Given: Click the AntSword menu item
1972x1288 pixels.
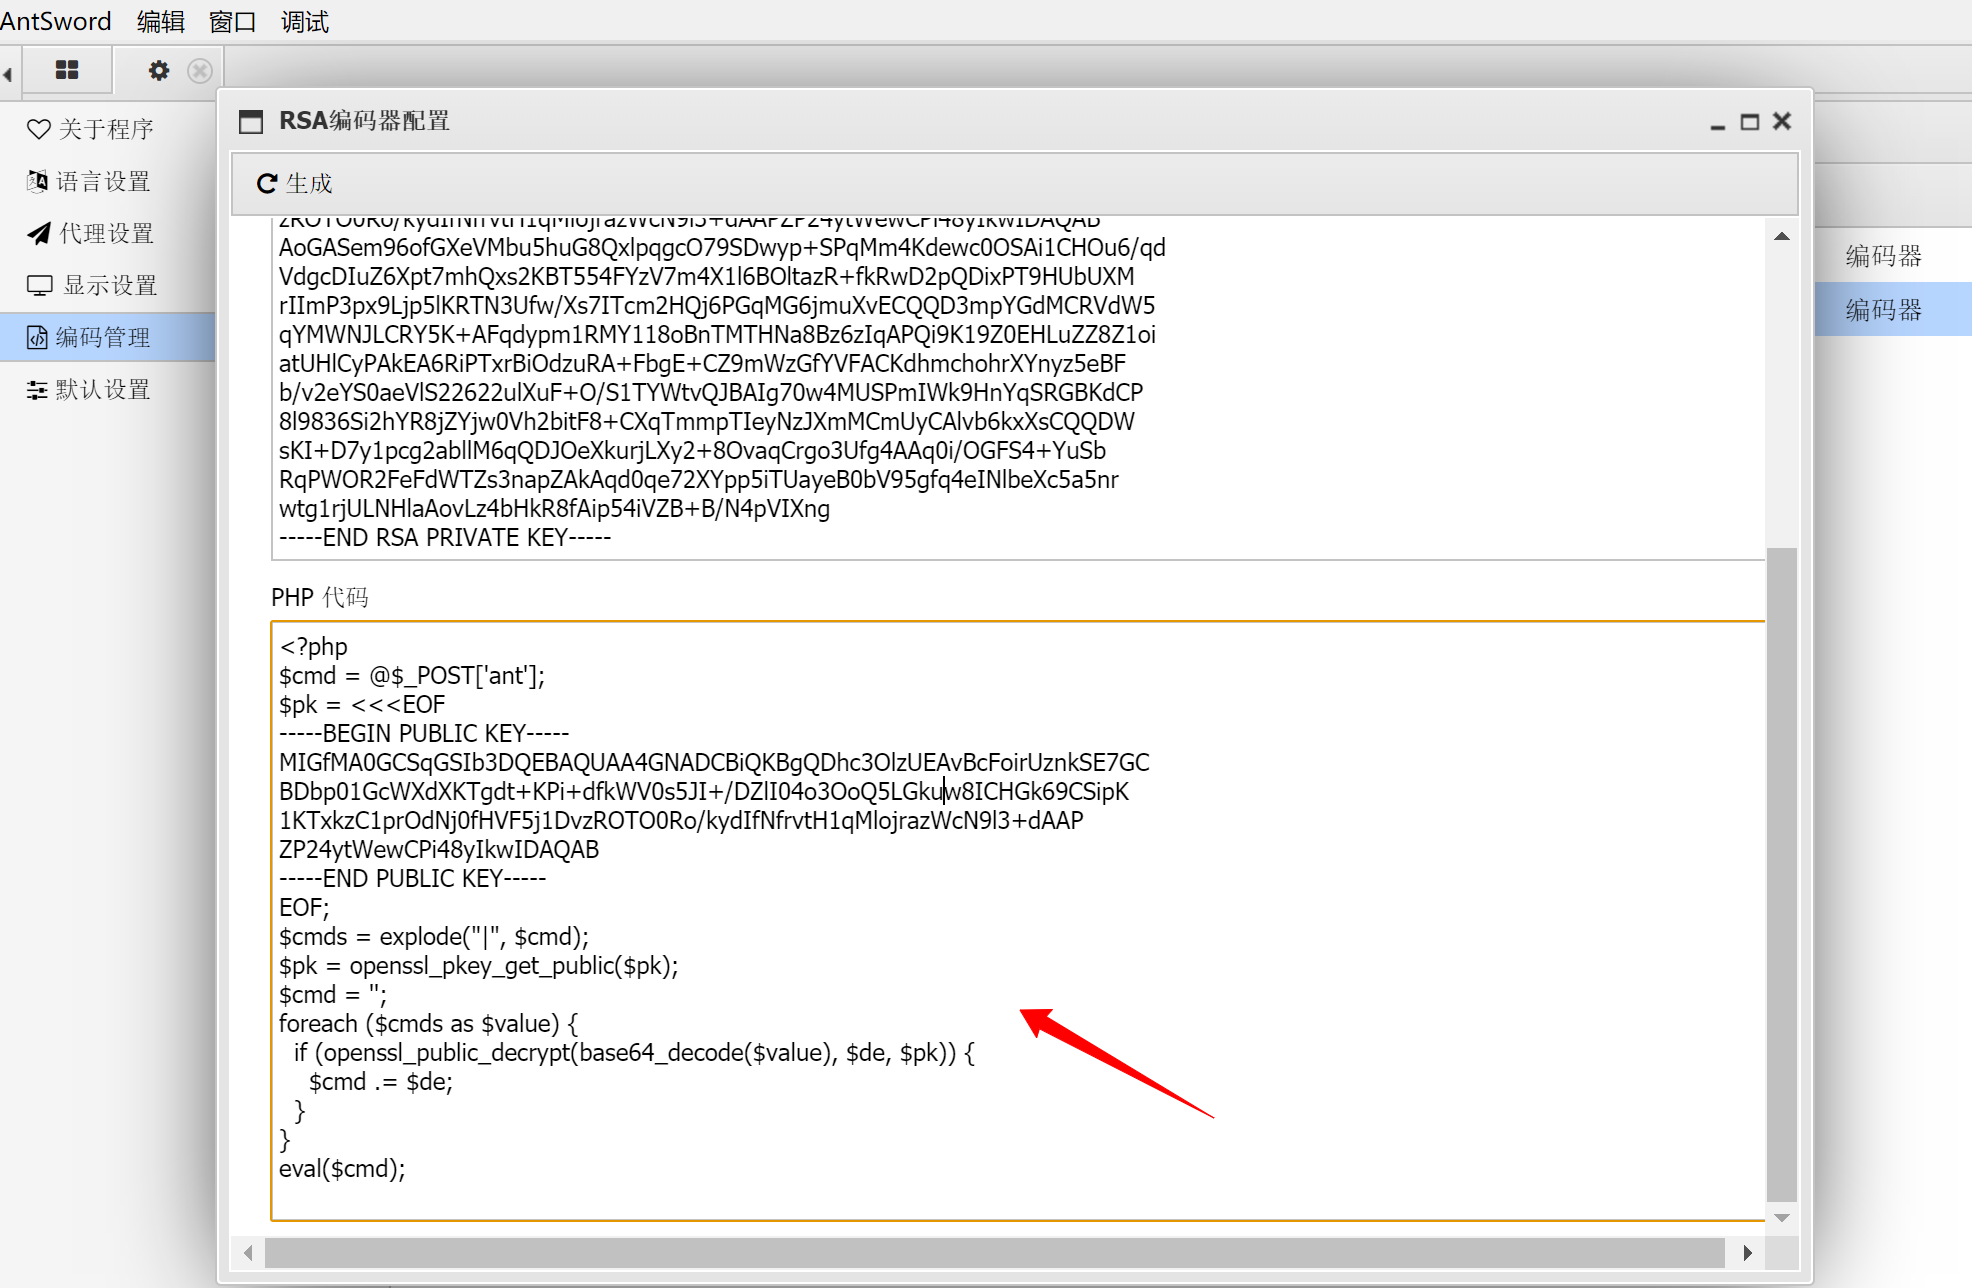Looking at the screenshot, I should tap(56, 21).
